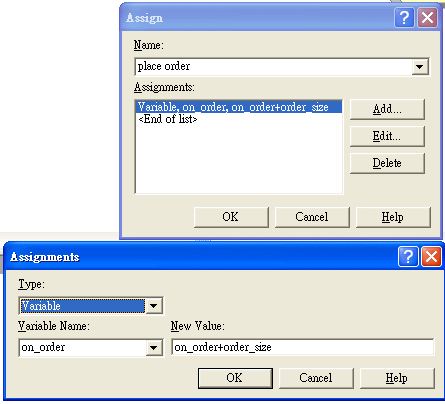Select the End of list entry
The width and height of the screenshot is (445, 404).
pyautogui.click(x=168, y=119)
